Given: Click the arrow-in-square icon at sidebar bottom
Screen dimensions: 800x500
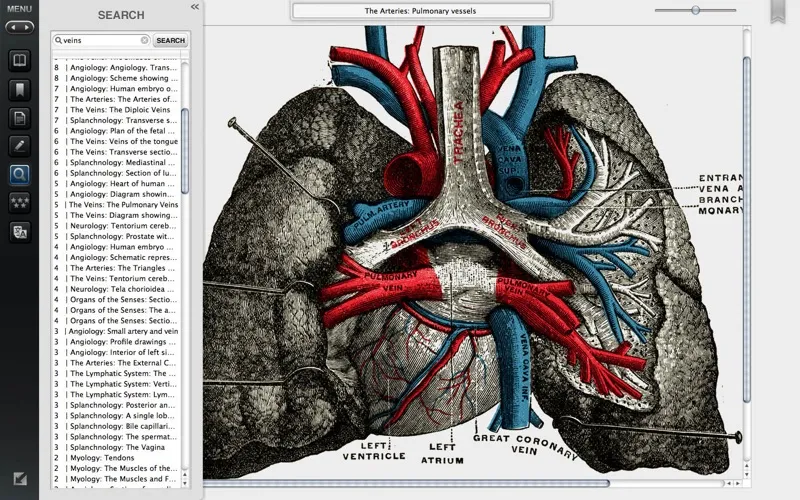Looking at the screenshot, I should 19,479.
